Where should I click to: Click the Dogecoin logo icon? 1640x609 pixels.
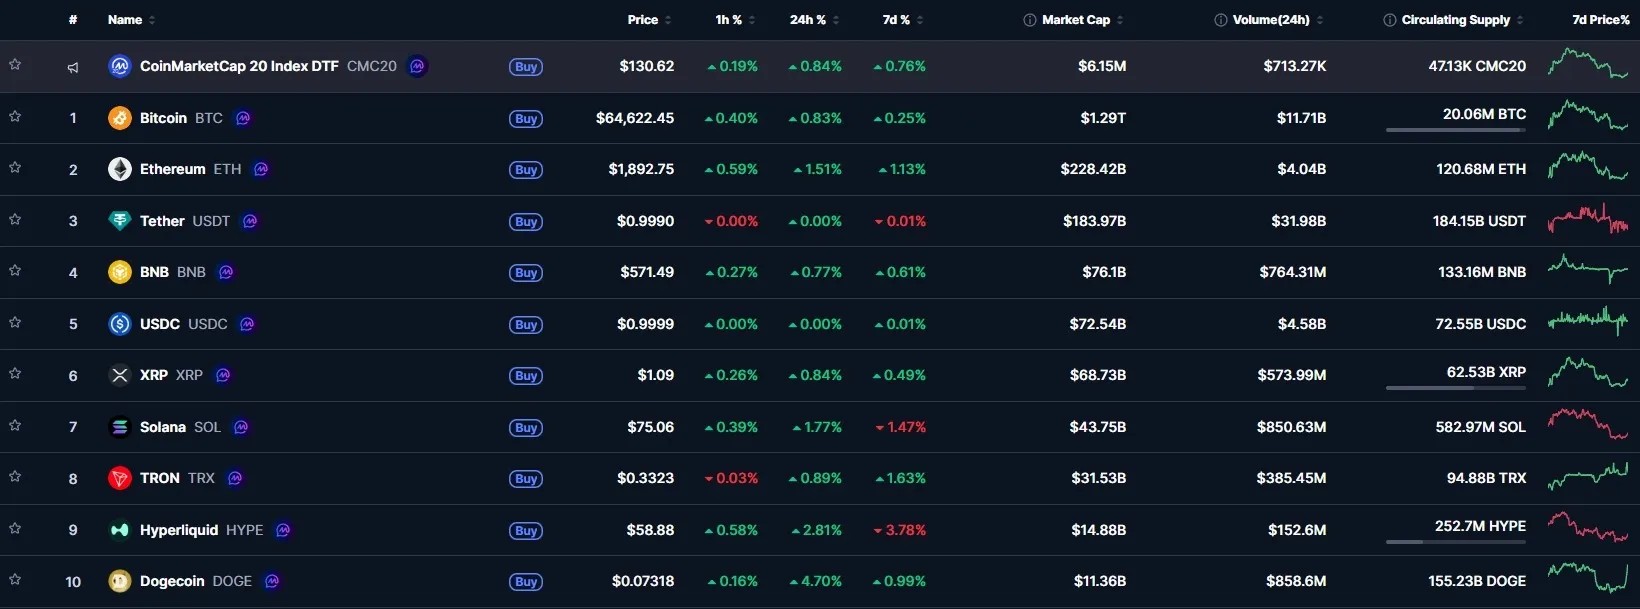[x=120, y=581]
